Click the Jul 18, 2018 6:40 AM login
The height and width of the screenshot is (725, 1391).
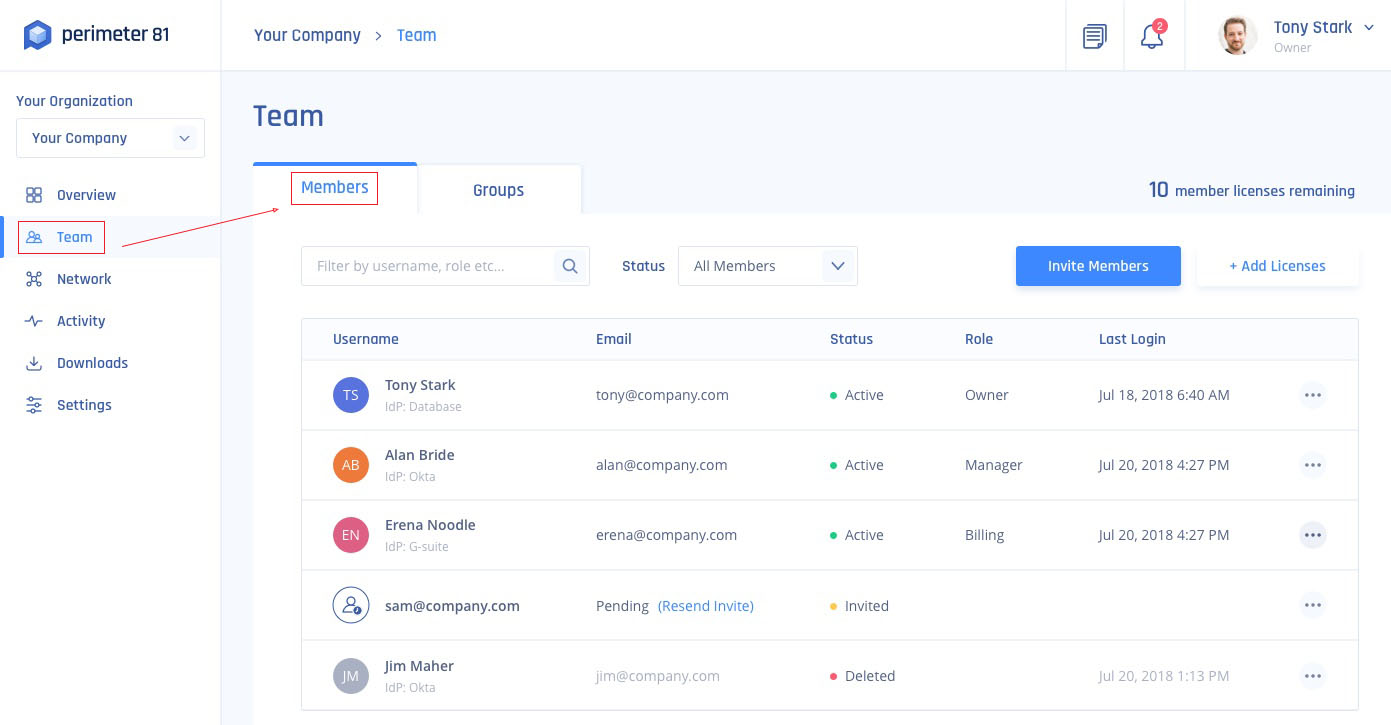(1164, 395)
